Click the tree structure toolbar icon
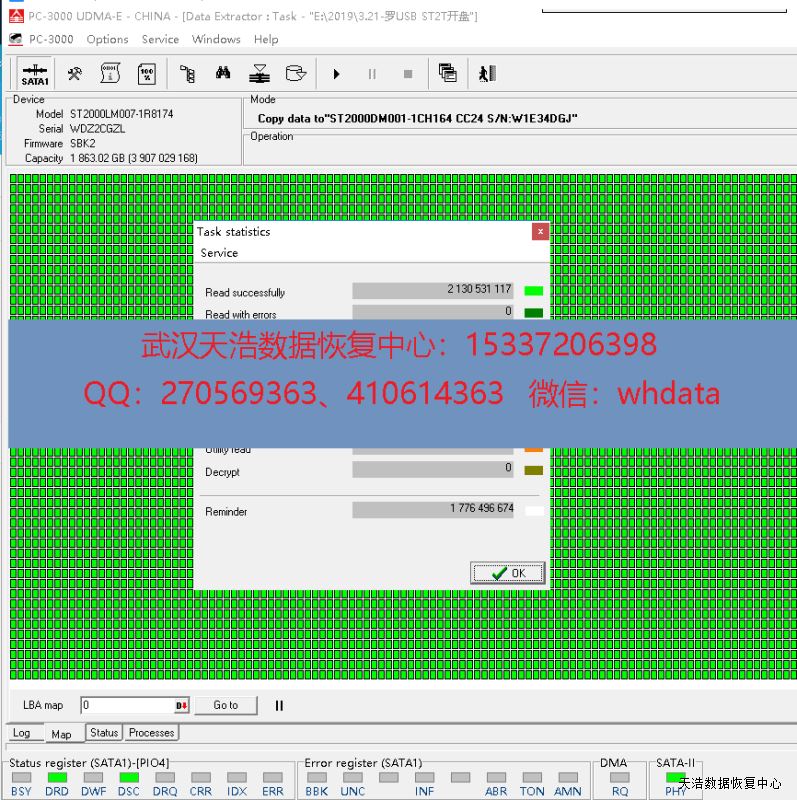Viewport: 797px width, 800px height. pyautogui.click(x=187, y=74)
